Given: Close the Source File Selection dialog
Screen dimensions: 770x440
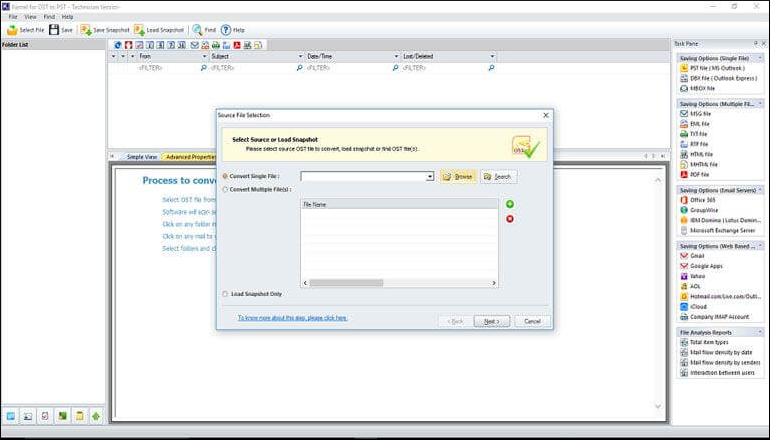Looking at the screenshot, I should pos(546,115).
